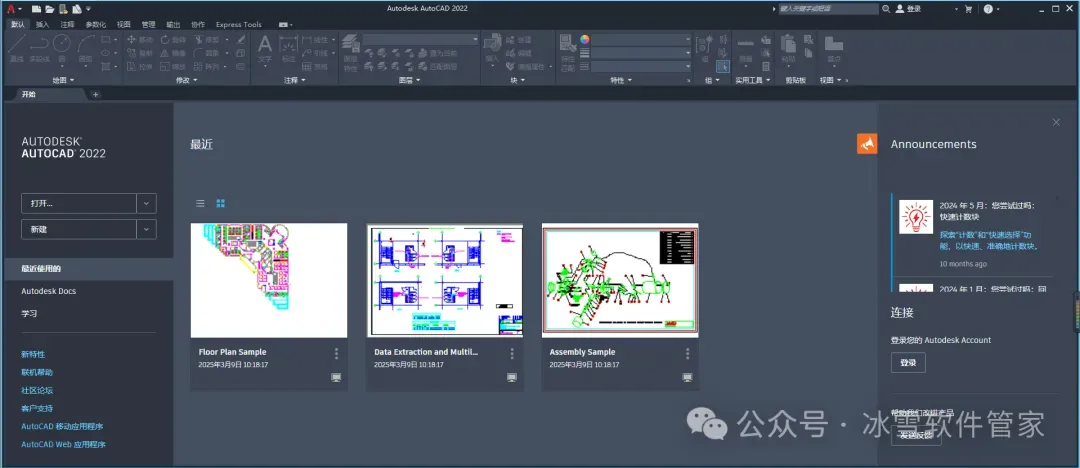Click the Help question mark icon
Screen dimensions: 1080x468
pos(988,9)
